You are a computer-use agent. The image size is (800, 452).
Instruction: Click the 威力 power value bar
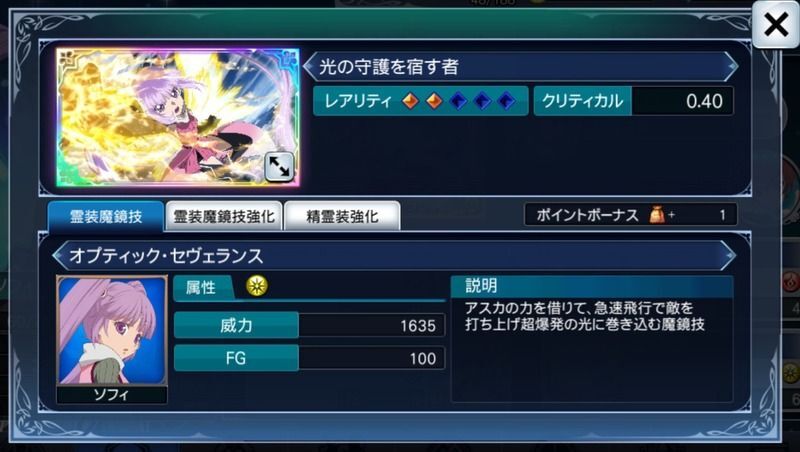(309, 325)
